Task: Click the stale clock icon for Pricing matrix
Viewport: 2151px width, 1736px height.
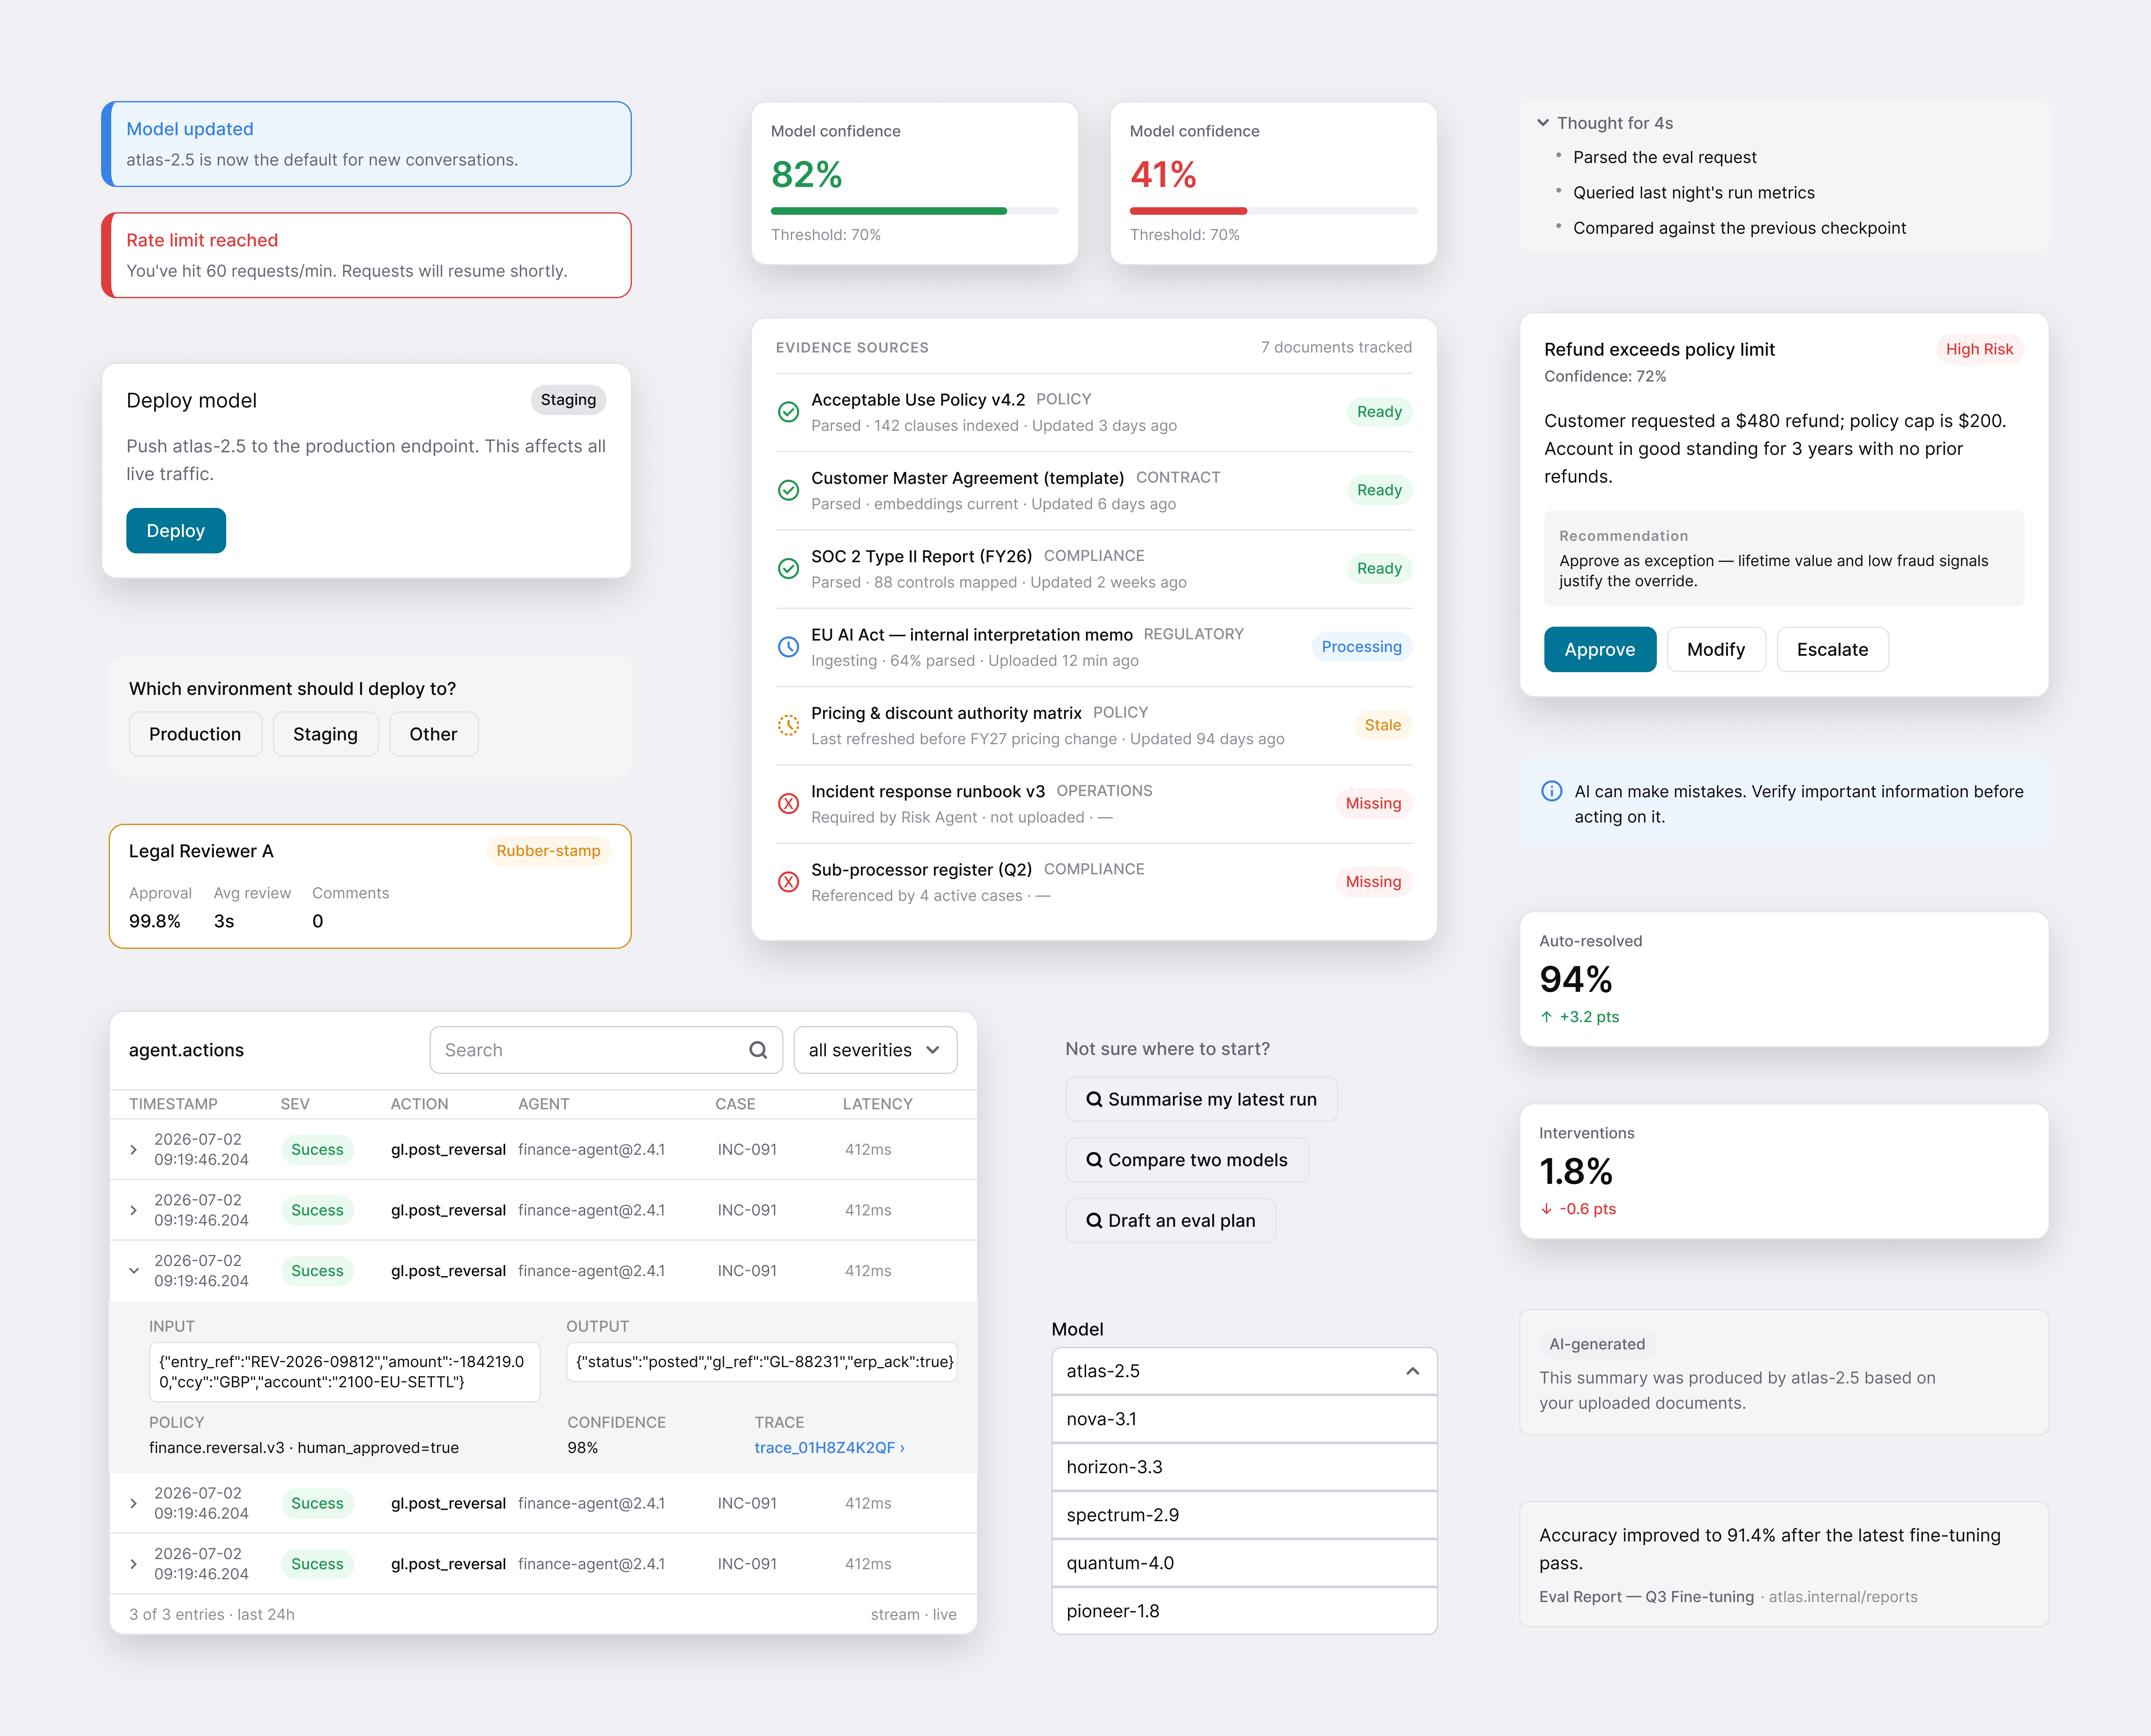Action: point(788,725)
